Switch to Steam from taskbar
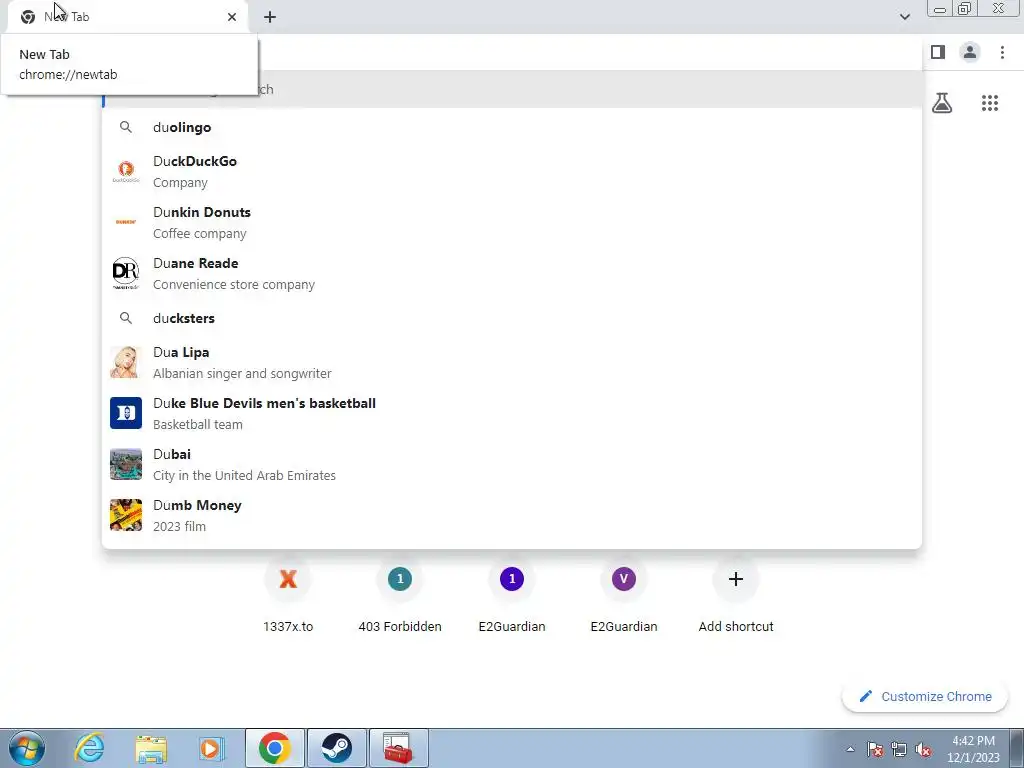This screenshot has height=768, width=1024. [x=336, y=748]
